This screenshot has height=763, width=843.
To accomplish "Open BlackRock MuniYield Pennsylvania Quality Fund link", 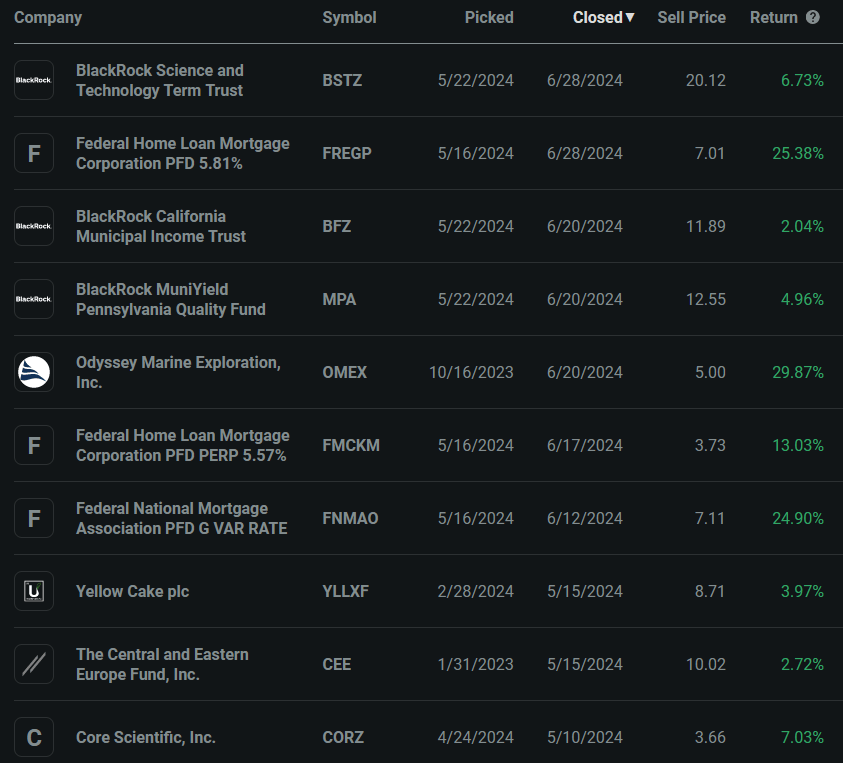I will [171, 299].
